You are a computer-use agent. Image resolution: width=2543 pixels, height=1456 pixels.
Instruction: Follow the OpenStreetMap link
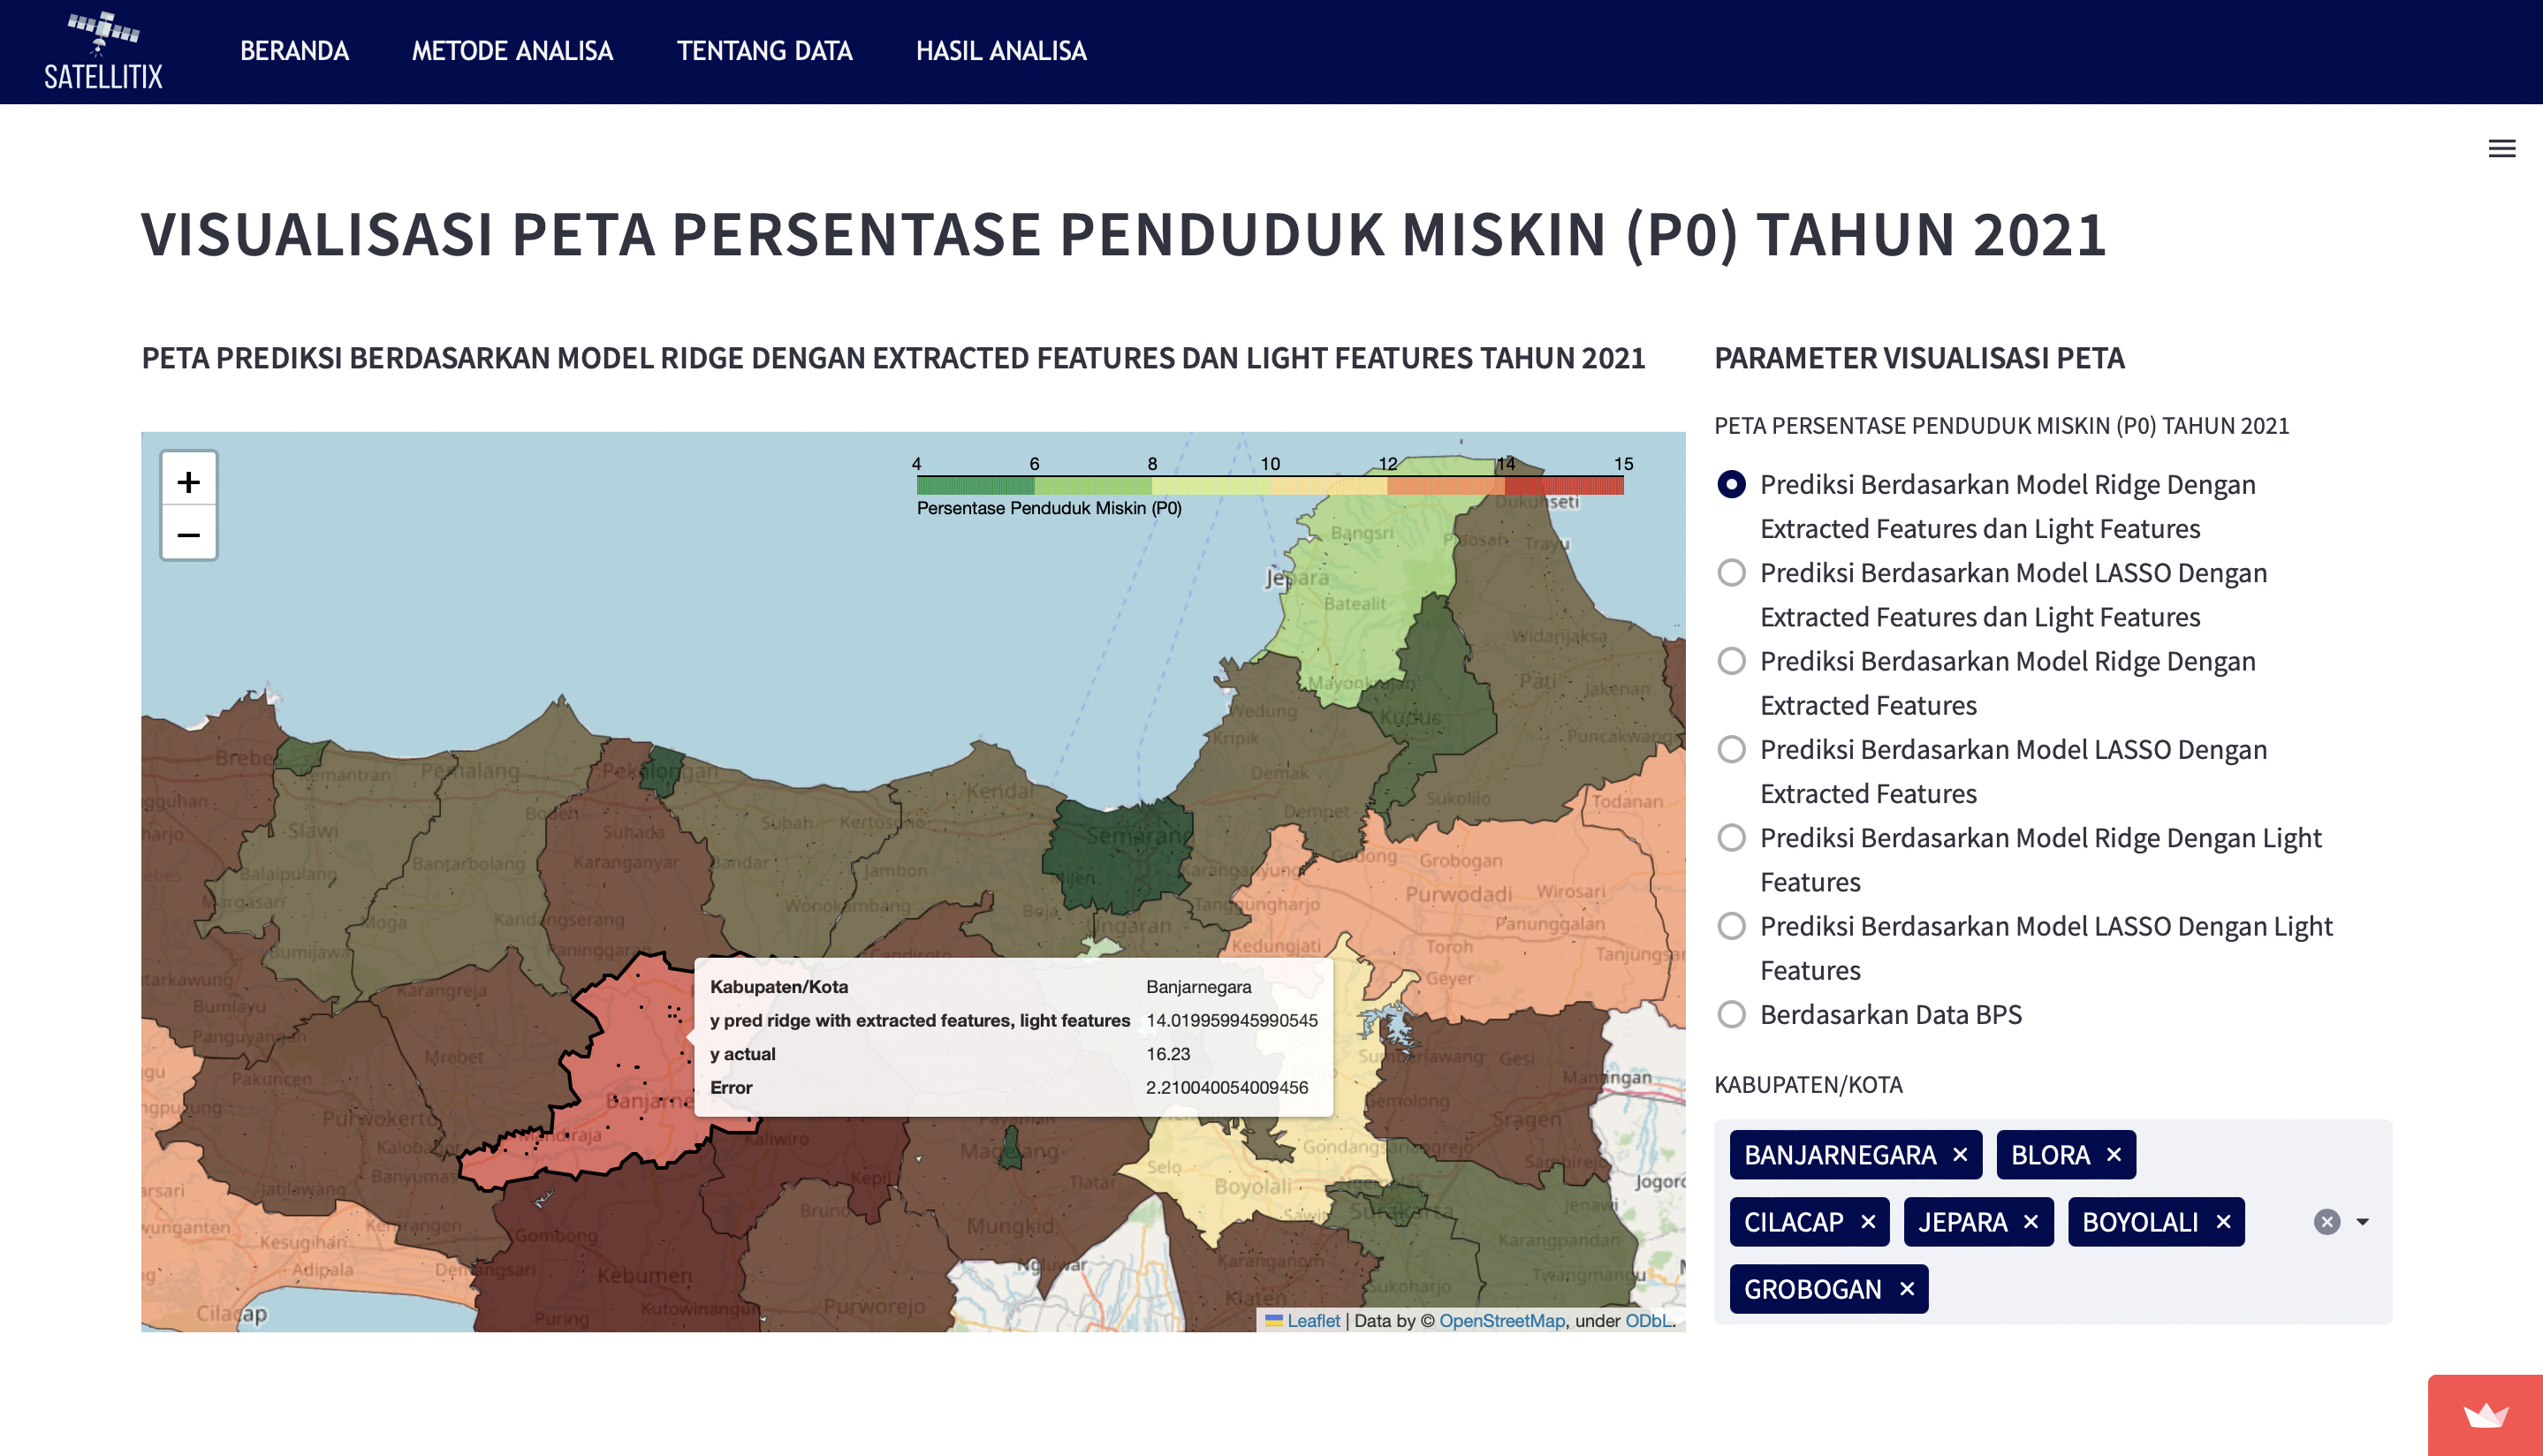click(1501, 1320)
